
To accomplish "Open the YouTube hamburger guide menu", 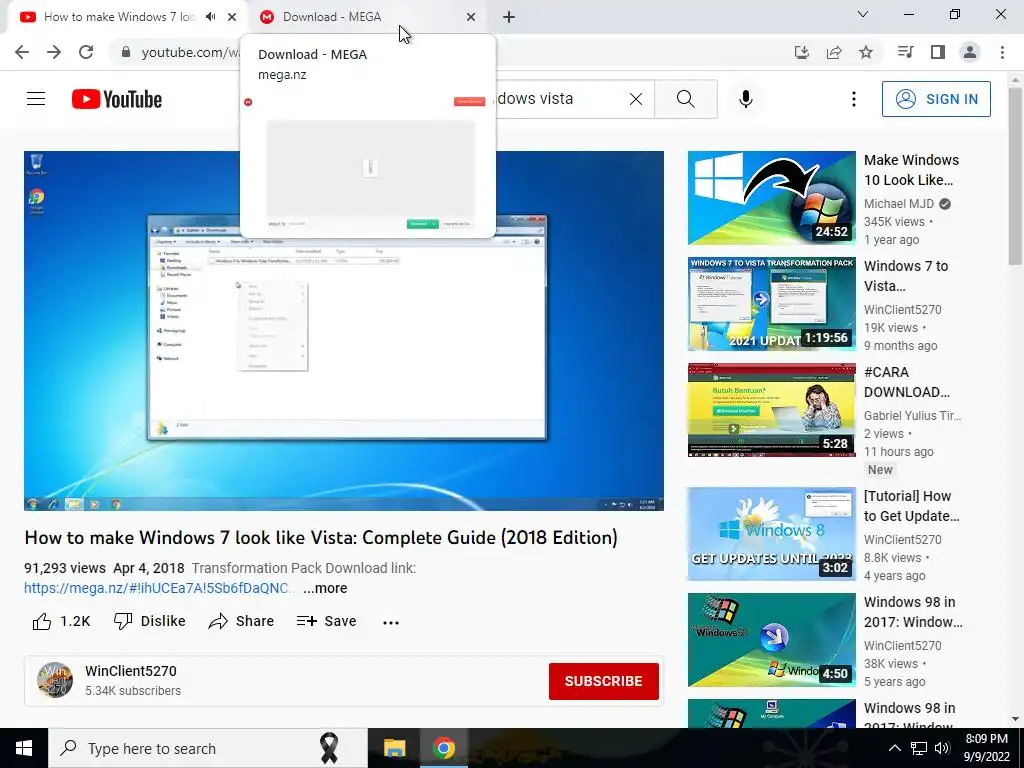I will click(36, 99).
